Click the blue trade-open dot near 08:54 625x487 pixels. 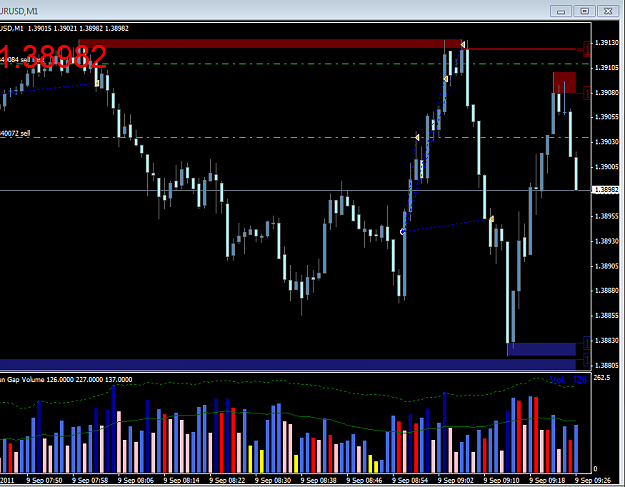pos(403,232)
